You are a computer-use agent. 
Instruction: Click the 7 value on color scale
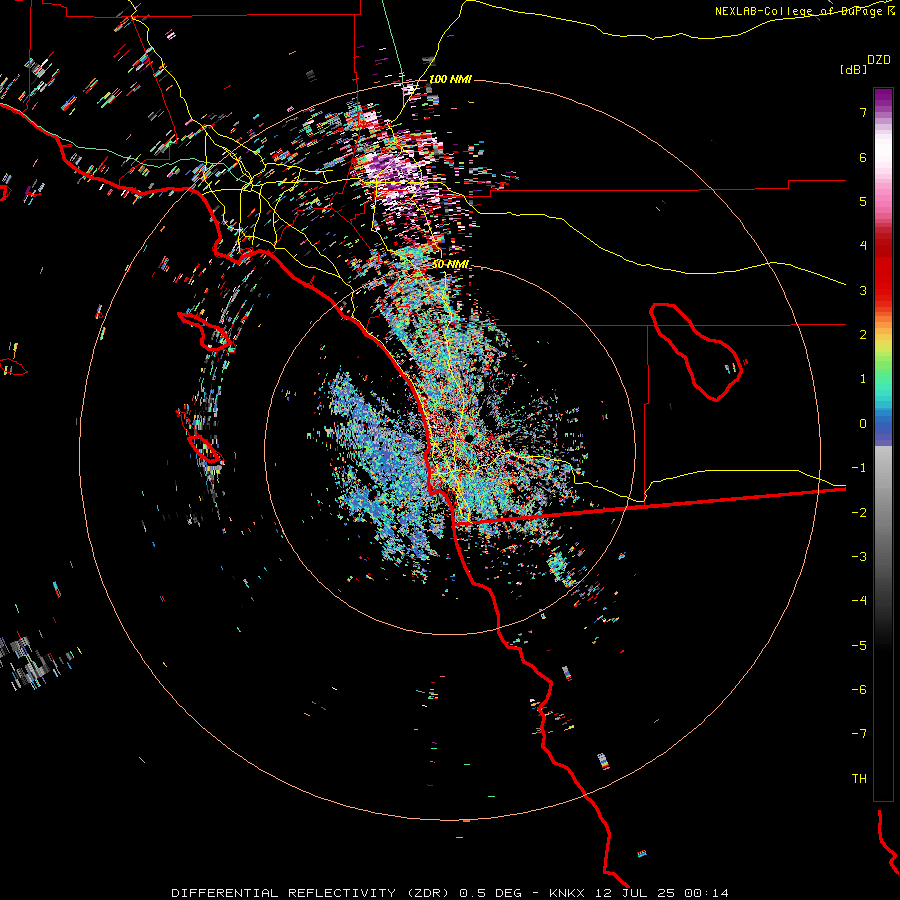pos(863,112)
